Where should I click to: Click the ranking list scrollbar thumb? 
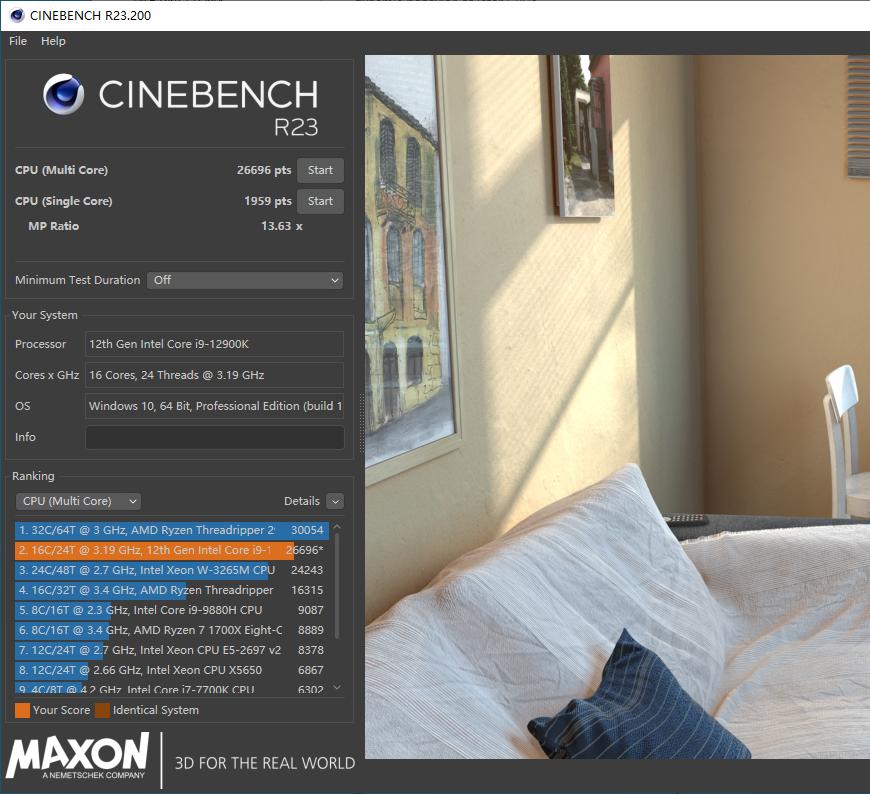(x=337, y=585)
